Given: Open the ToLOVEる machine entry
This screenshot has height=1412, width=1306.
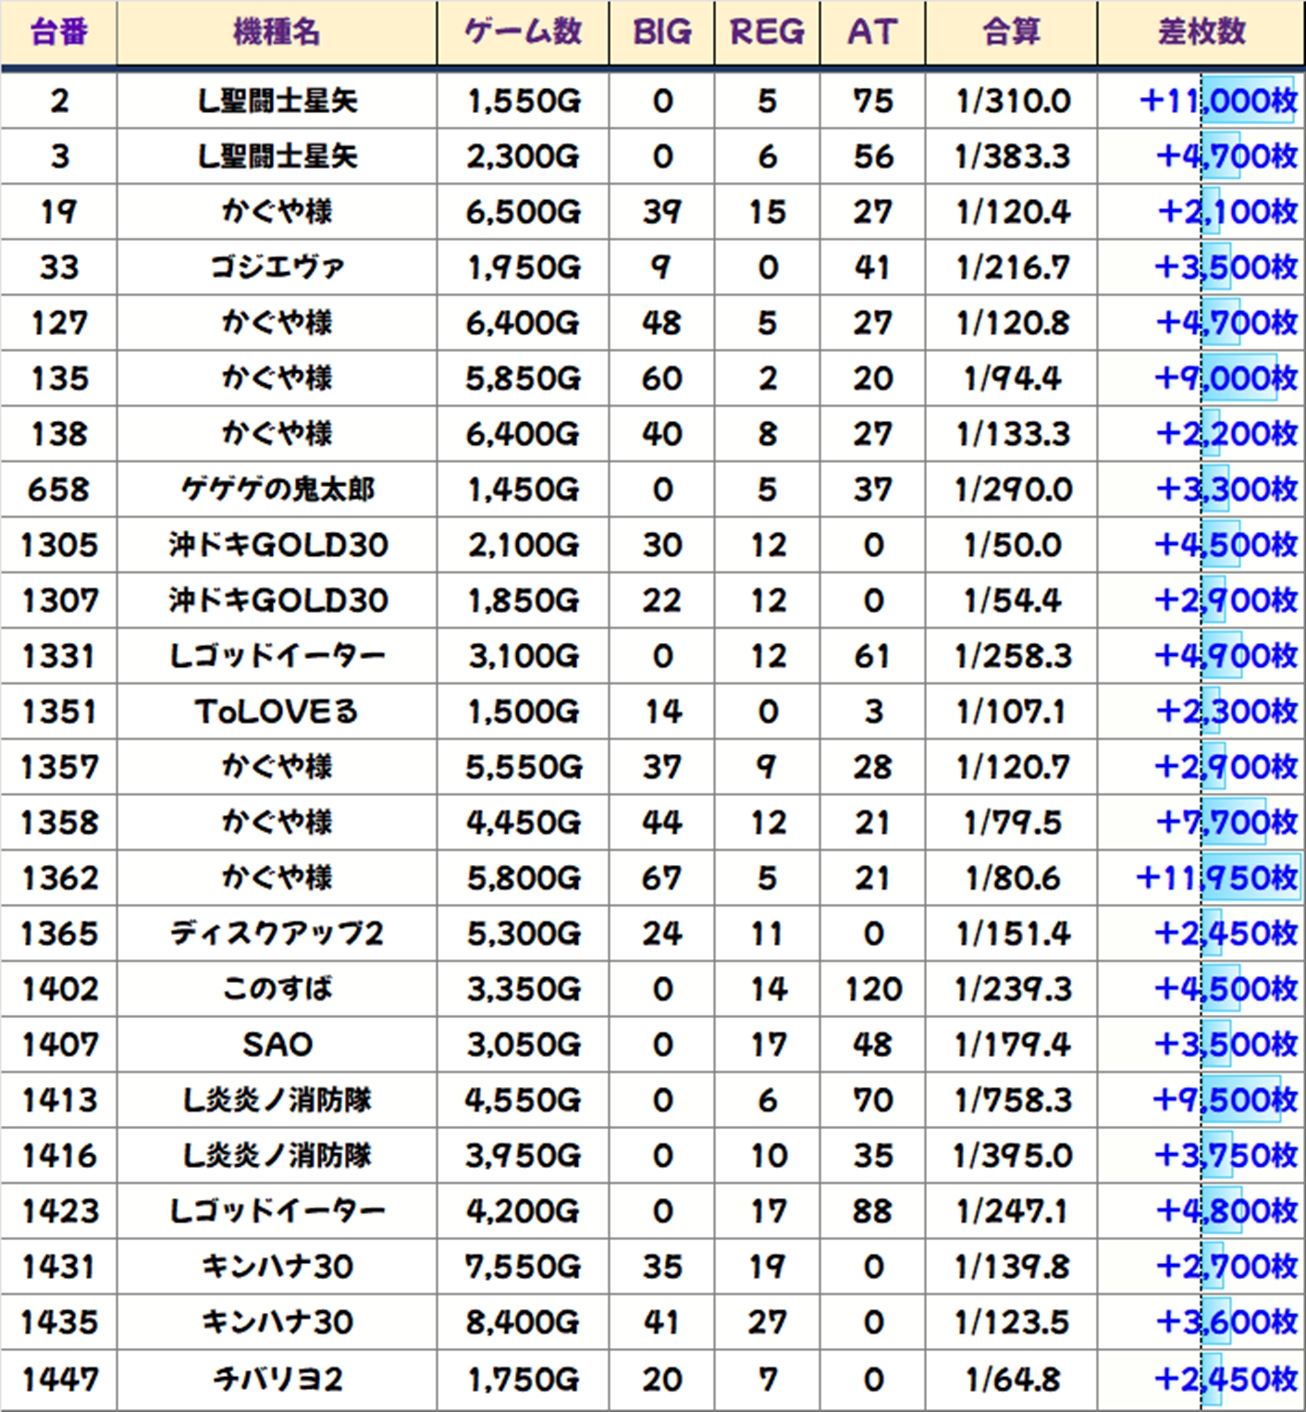Looking at the screenshot, I should (x=276, y=711).
